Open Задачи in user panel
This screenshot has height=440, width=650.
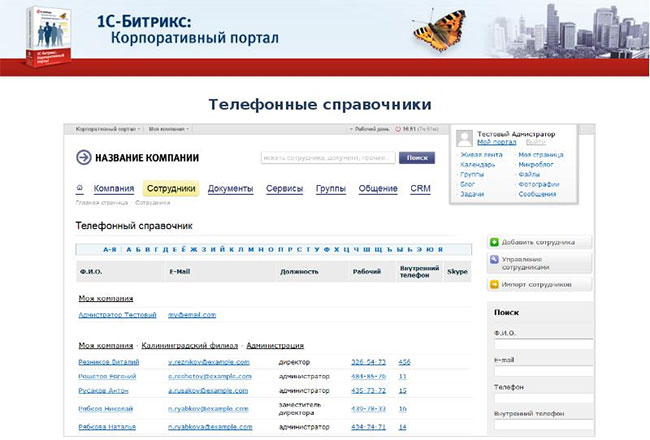(x=472, y=194)
